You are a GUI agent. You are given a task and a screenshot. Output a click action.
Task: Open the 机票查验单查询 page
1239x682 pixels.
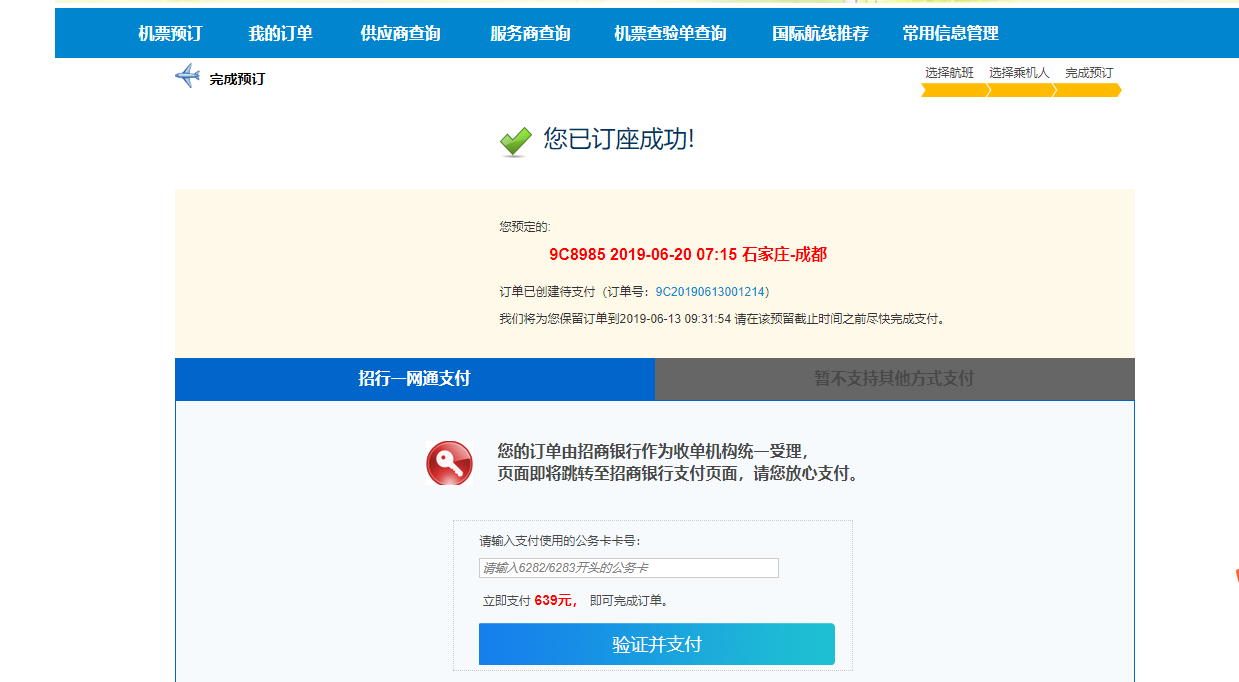click(x=670, y=33)
